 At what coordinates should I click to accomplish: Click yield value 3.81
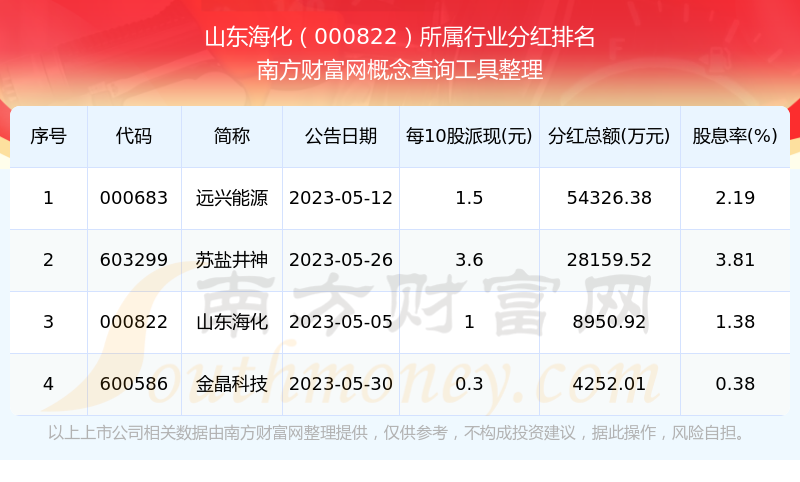click(735, 260)
